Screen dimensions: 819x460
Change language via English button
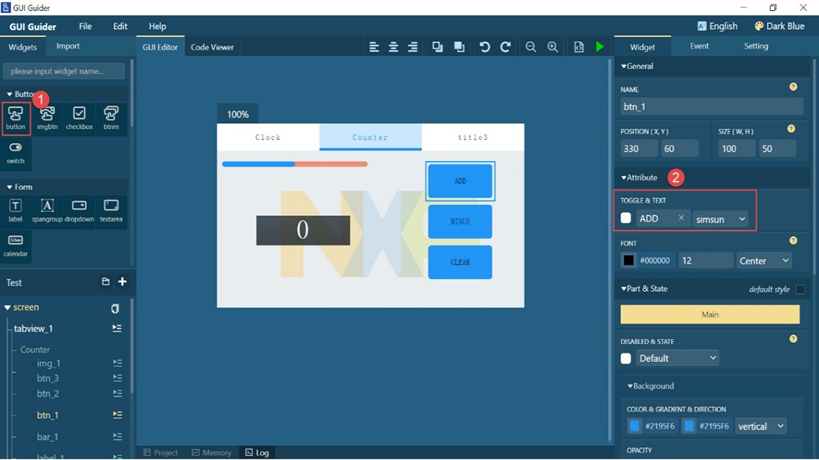point(718,26)
